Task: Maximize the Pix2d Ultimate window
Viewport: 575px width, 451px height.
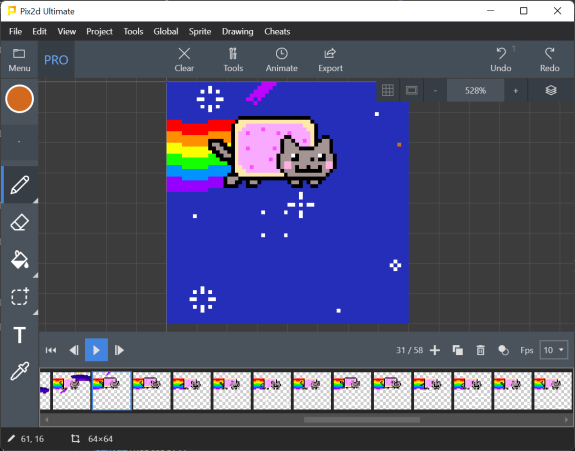Action: pyautogui.click(x=524, y=11)
